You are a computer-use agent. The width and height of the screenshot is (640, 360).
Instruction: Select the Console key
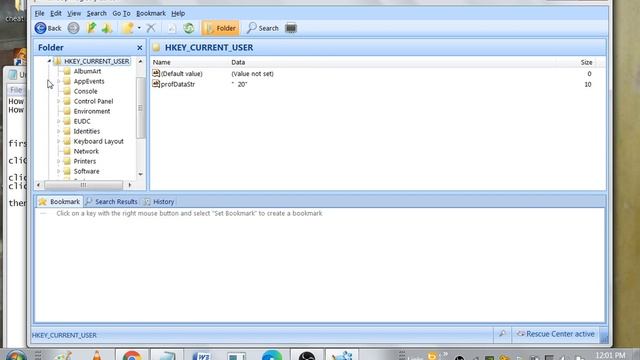85,91
